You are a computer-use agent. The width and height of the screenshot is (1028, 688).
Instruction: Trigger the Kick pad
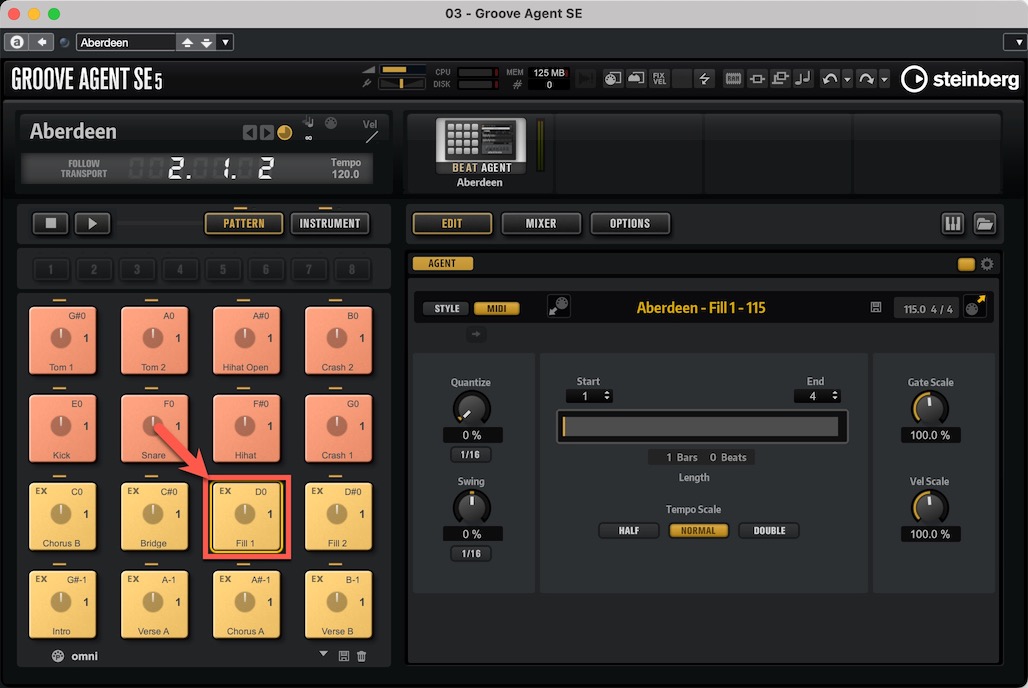point(62,428)
